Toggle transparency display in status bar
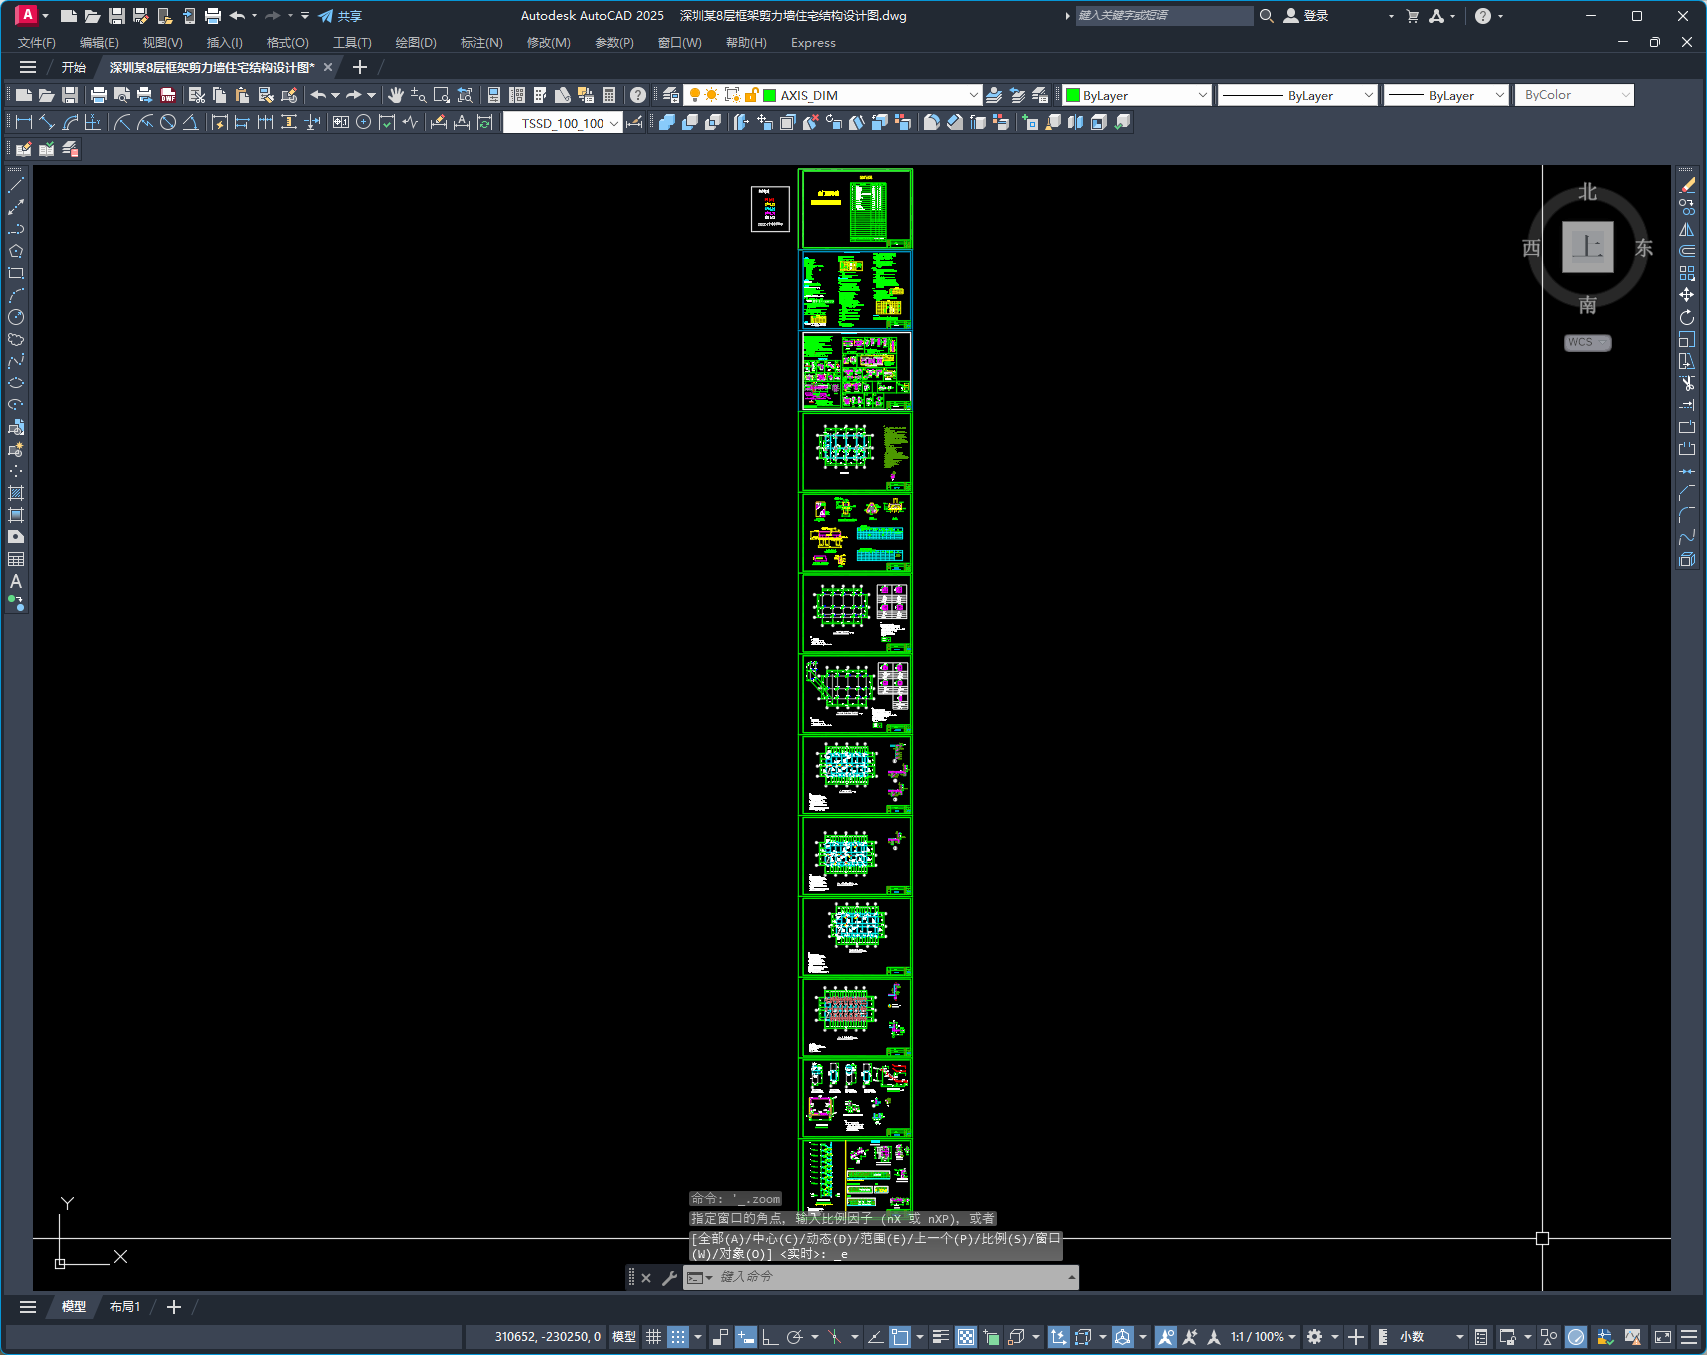 966,1337
